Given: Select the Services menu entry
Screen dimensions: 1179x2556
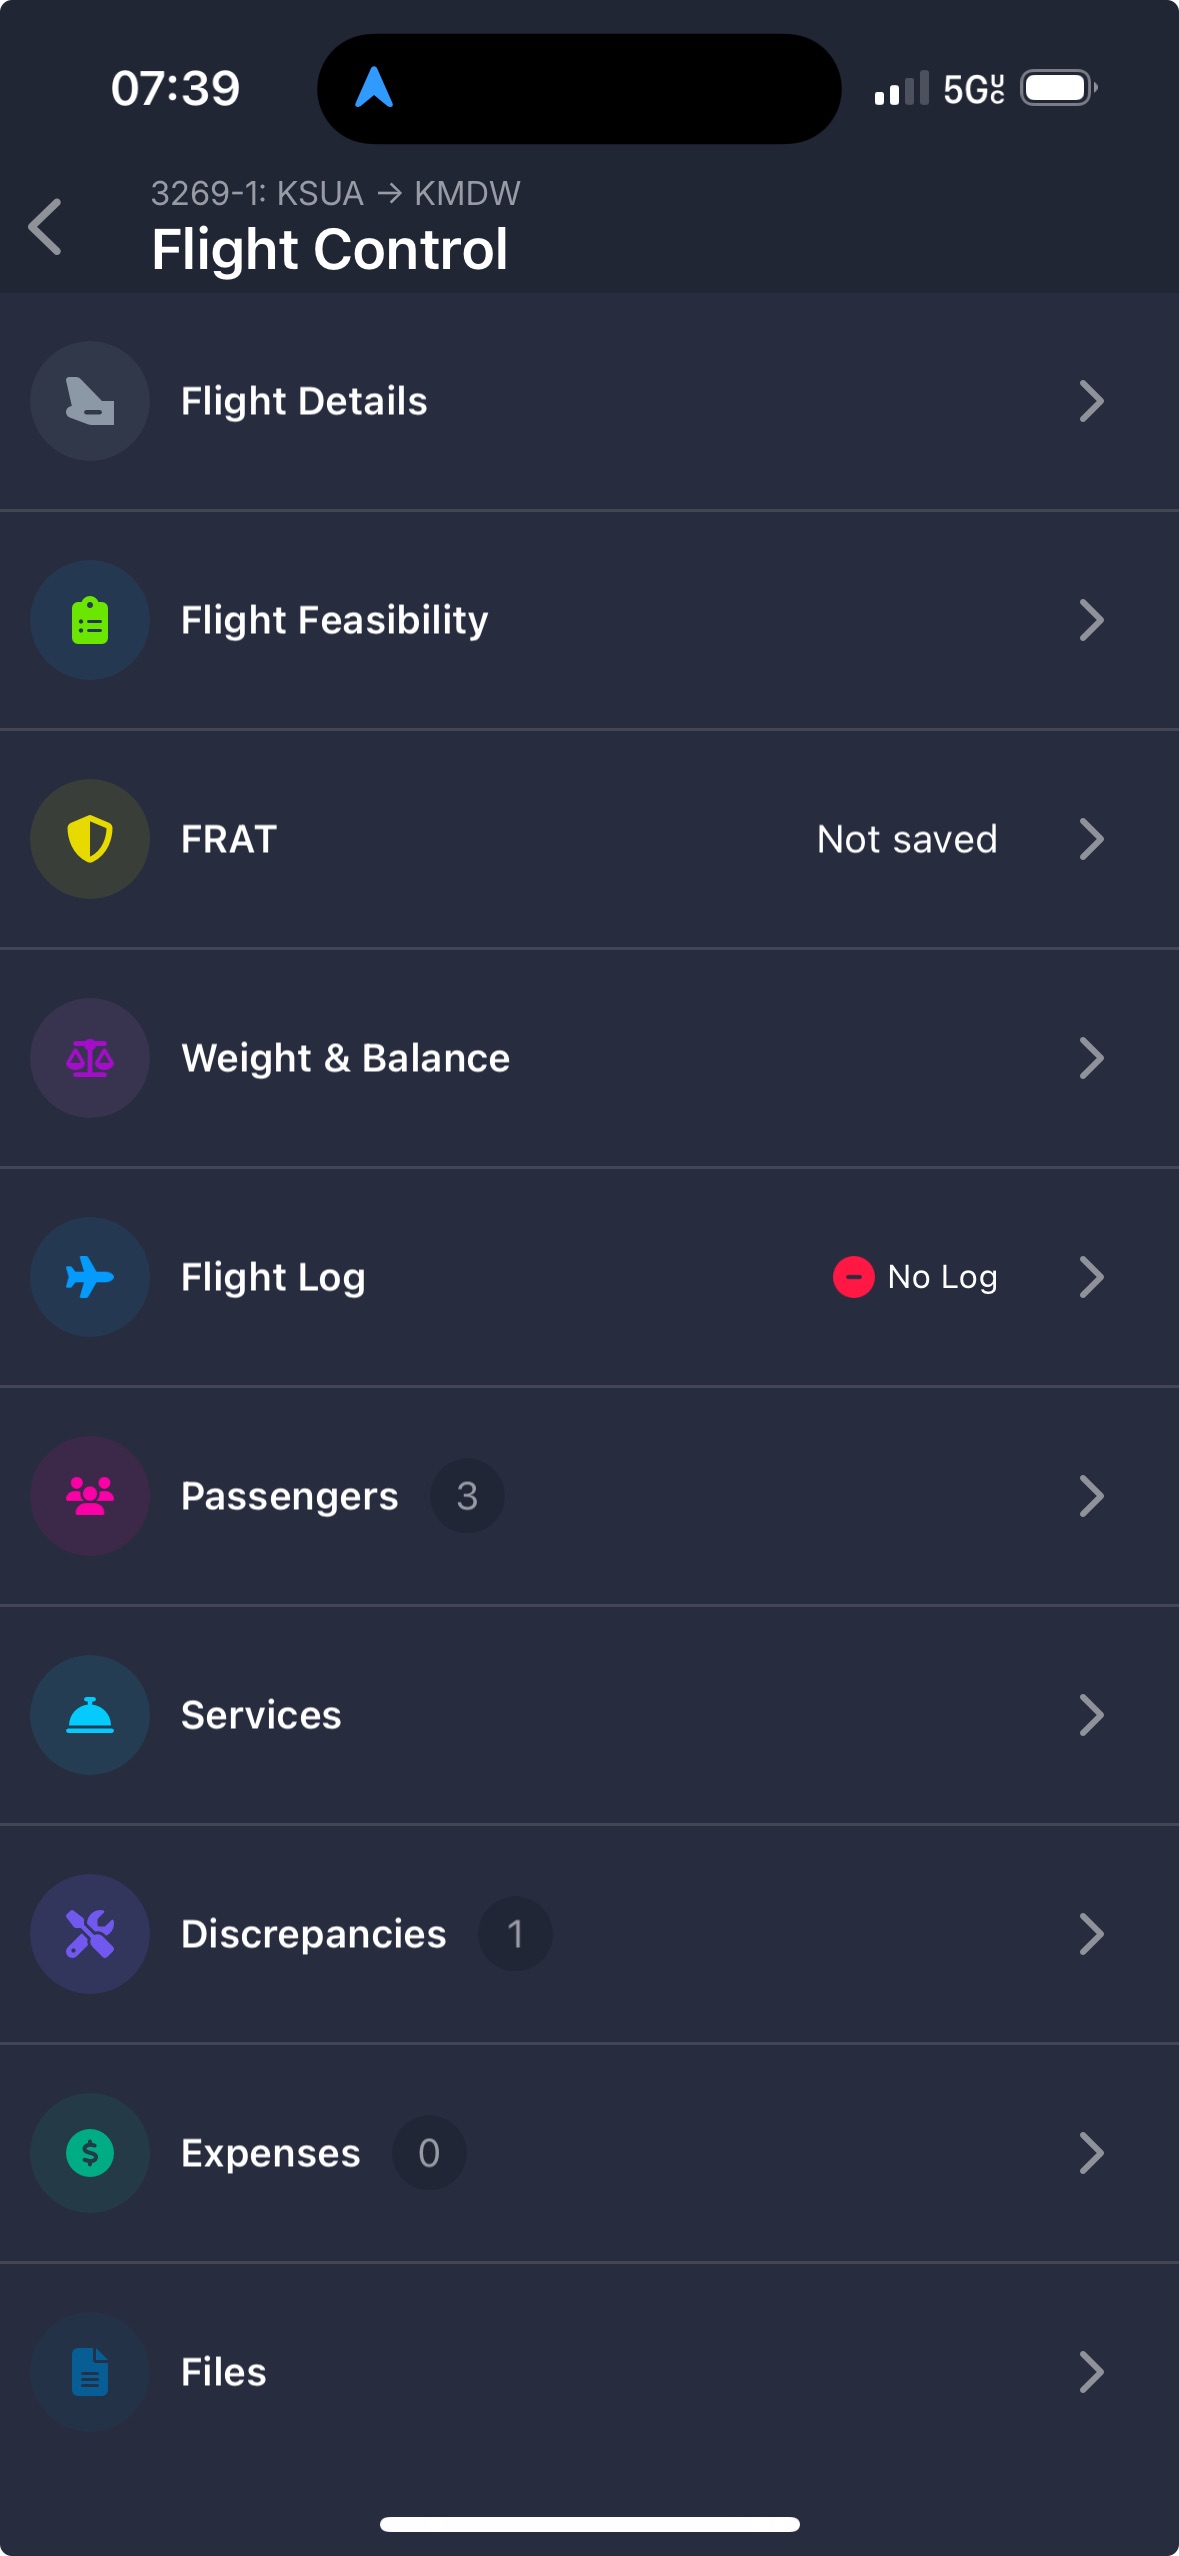Looking at the screenshot, I should tap(261, 1715).
